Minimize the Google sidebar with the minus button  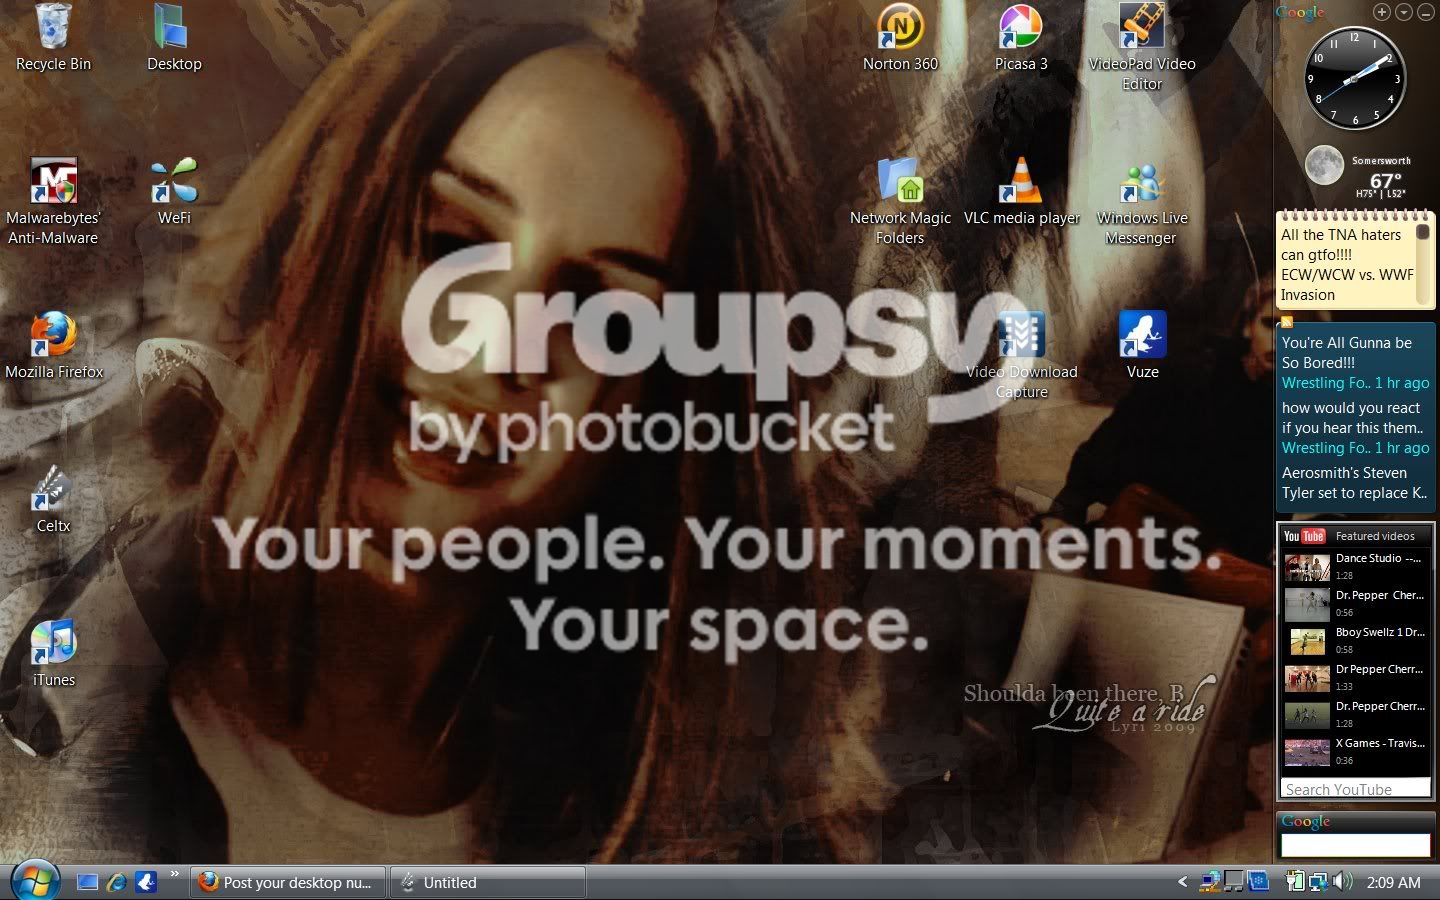point(1425,12)
